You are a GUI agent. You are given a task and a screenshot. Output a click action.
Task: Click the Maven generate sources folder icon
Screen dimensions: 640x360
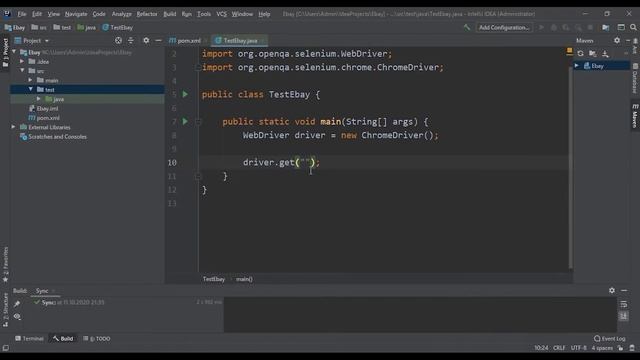tap(593, 53)
